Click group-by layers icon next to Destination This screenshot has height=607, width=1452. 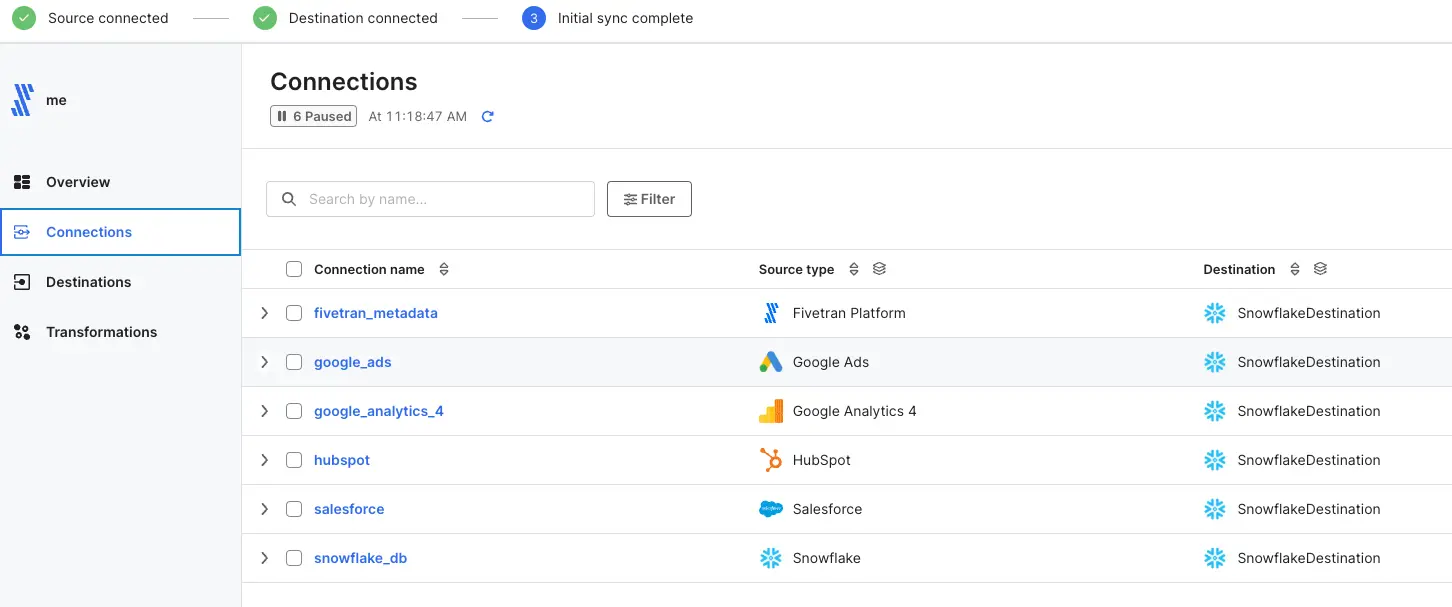(1320, 269)
